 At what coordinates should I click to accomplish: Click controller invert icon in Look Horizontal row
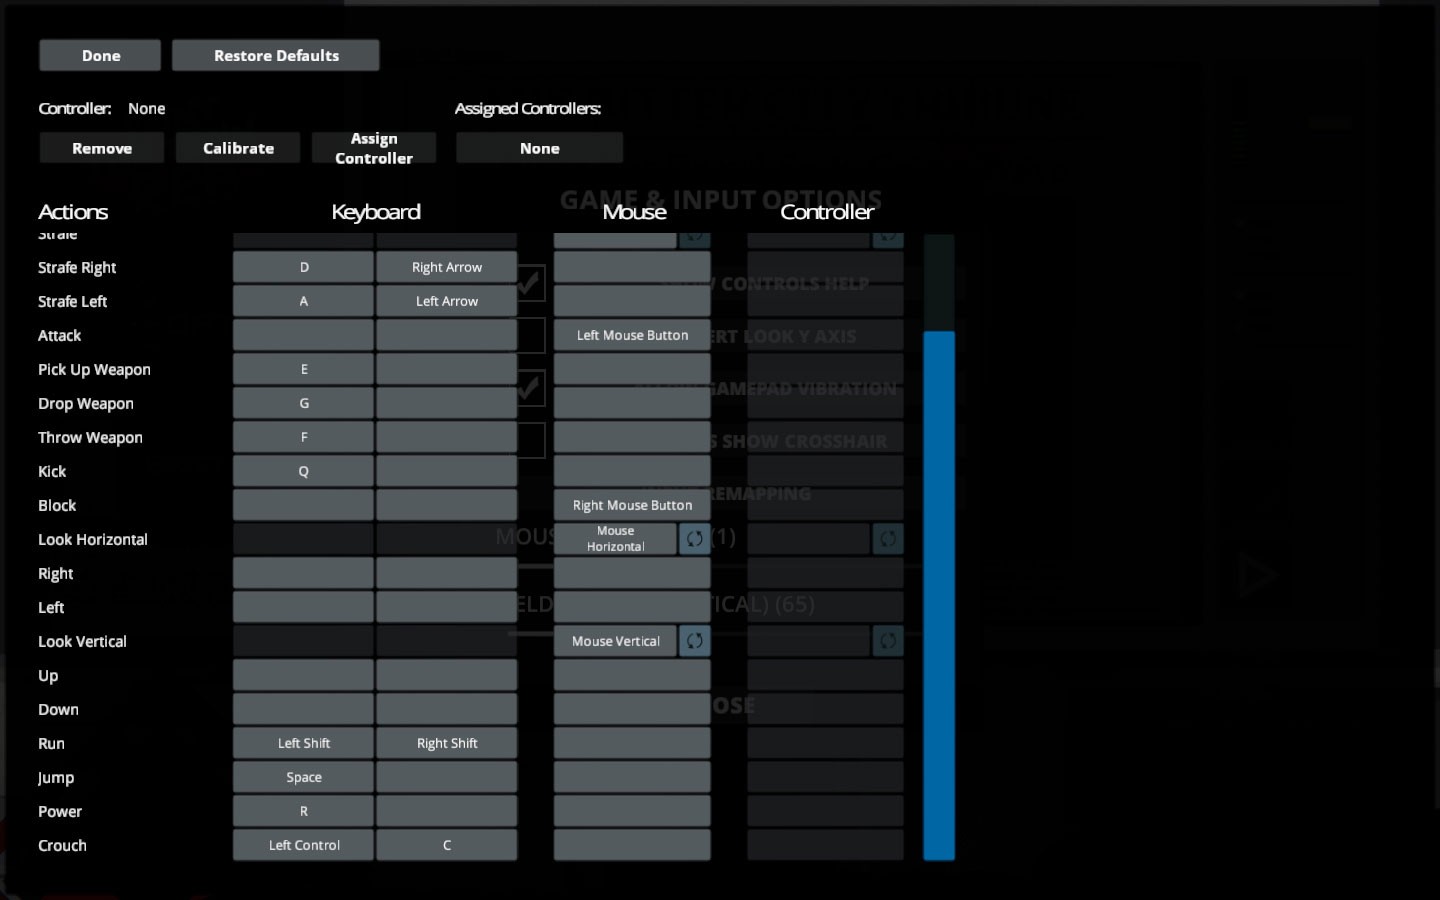click(887, 539)
